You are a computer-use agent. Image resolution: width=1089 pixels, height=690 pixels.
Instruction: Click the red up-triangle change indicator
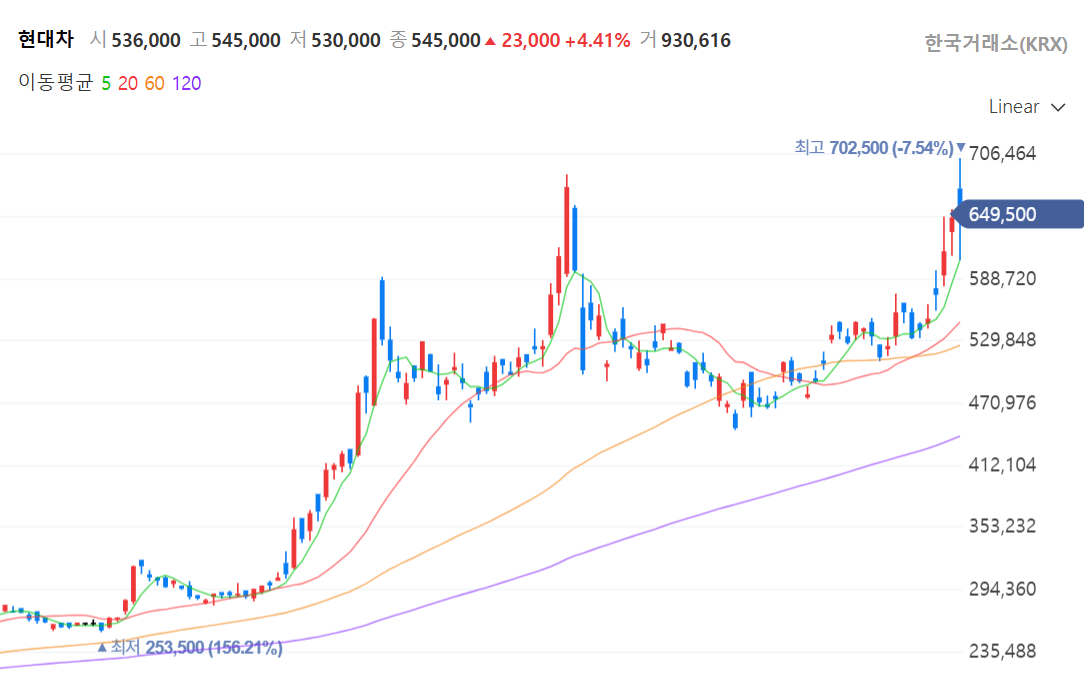click(x=490, y=41)
